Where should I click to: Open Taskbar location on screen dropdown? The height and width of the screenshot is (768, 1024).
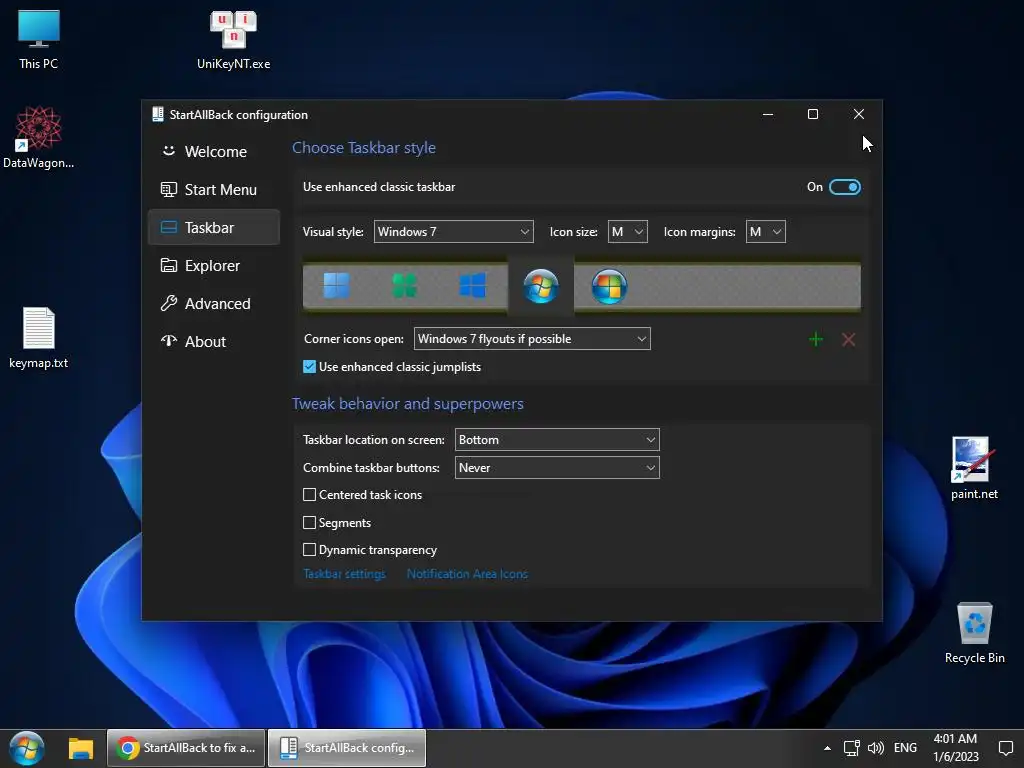[x=557, y=440]
